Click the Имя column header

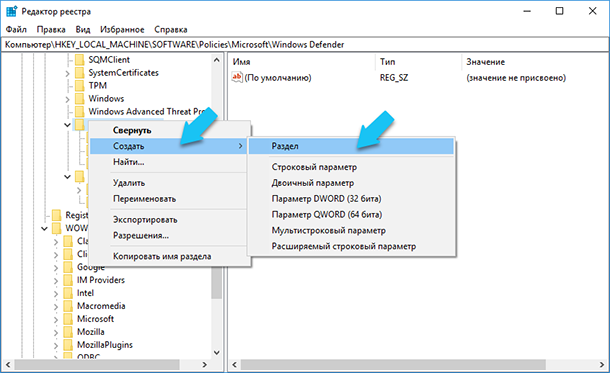(302, 62)
